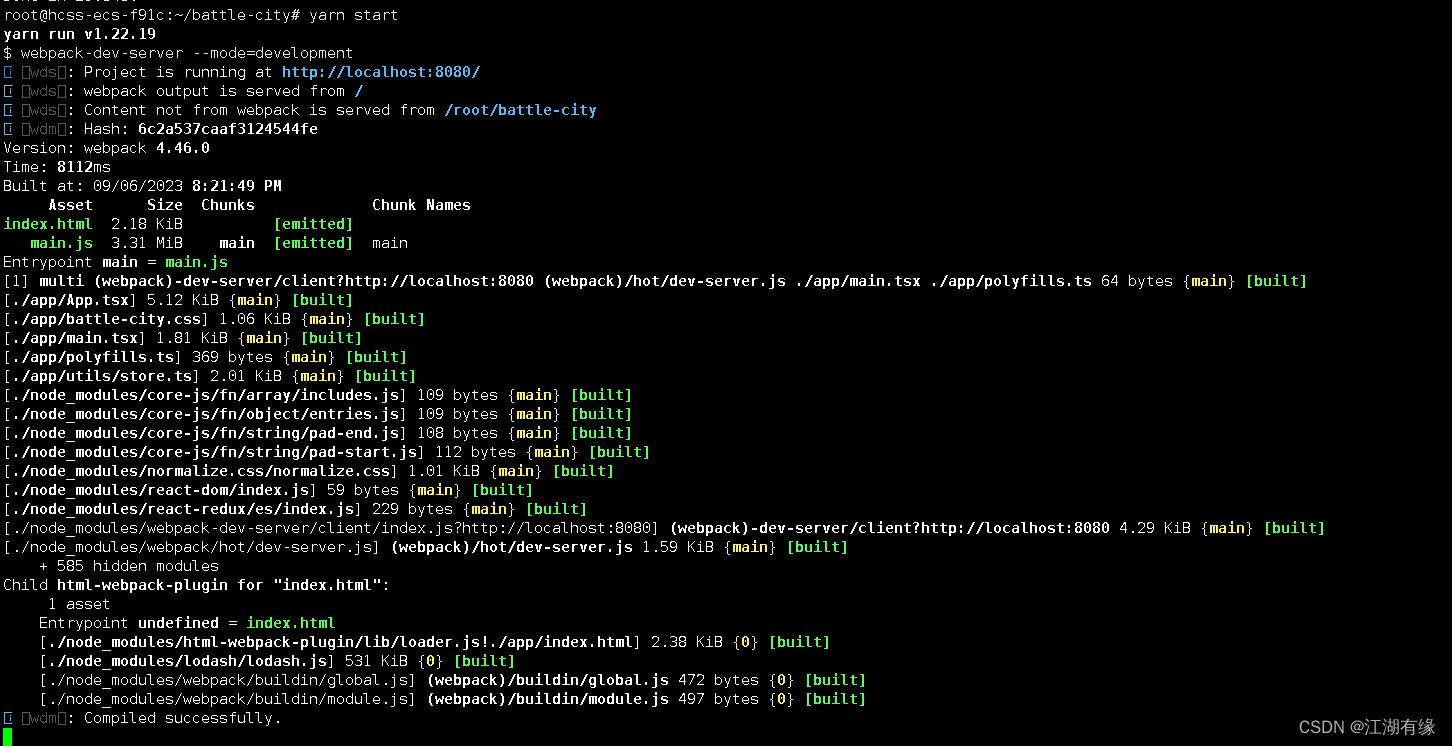Select the built-at timestamp 8:21:49 PM
Viewport: 1452px width, 746px height.
tap(237, 186)
